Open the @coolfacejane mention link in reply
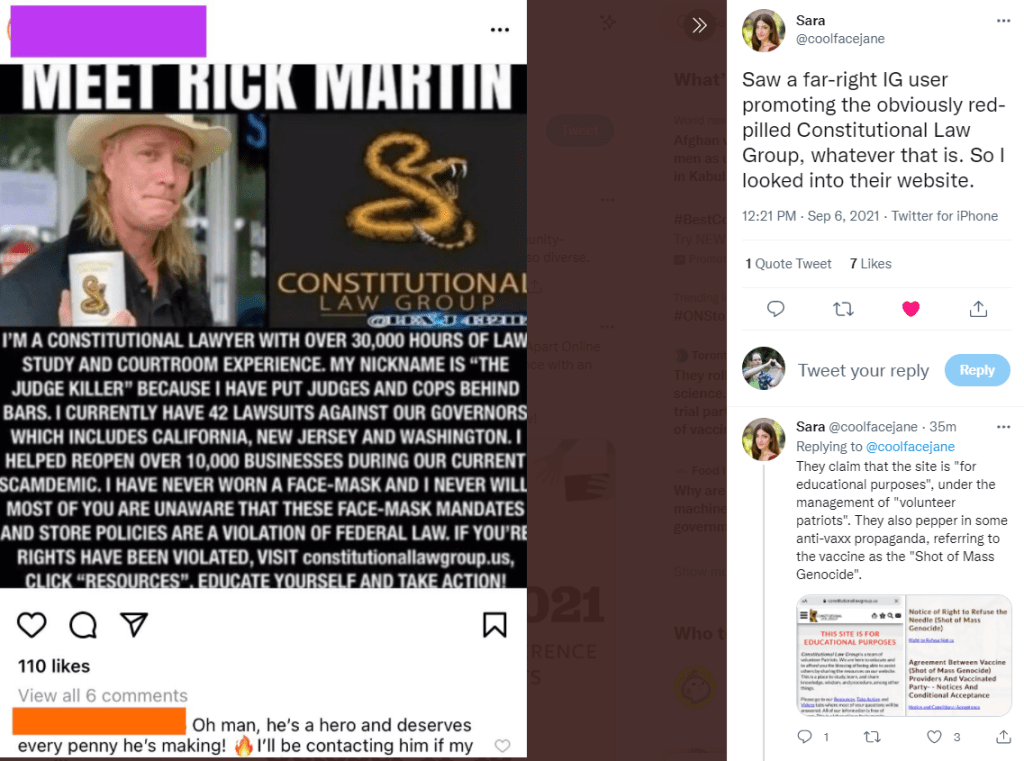Viewport: 1024px width, 761px height. coord(910,446)
